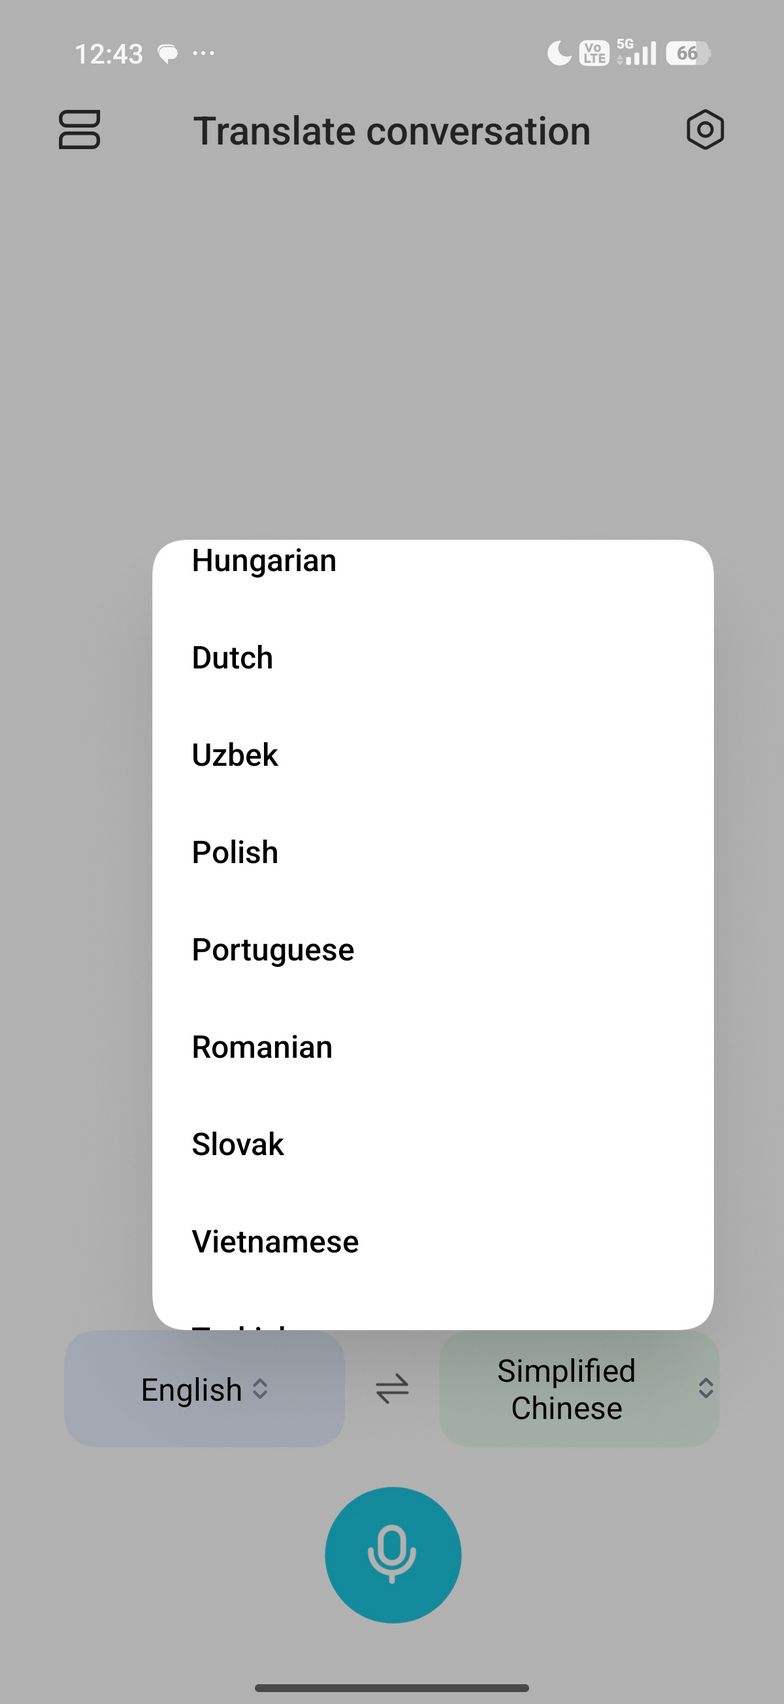
Task: Tap the do-not-disturb moon icon
Action: (x=559, y=53)
